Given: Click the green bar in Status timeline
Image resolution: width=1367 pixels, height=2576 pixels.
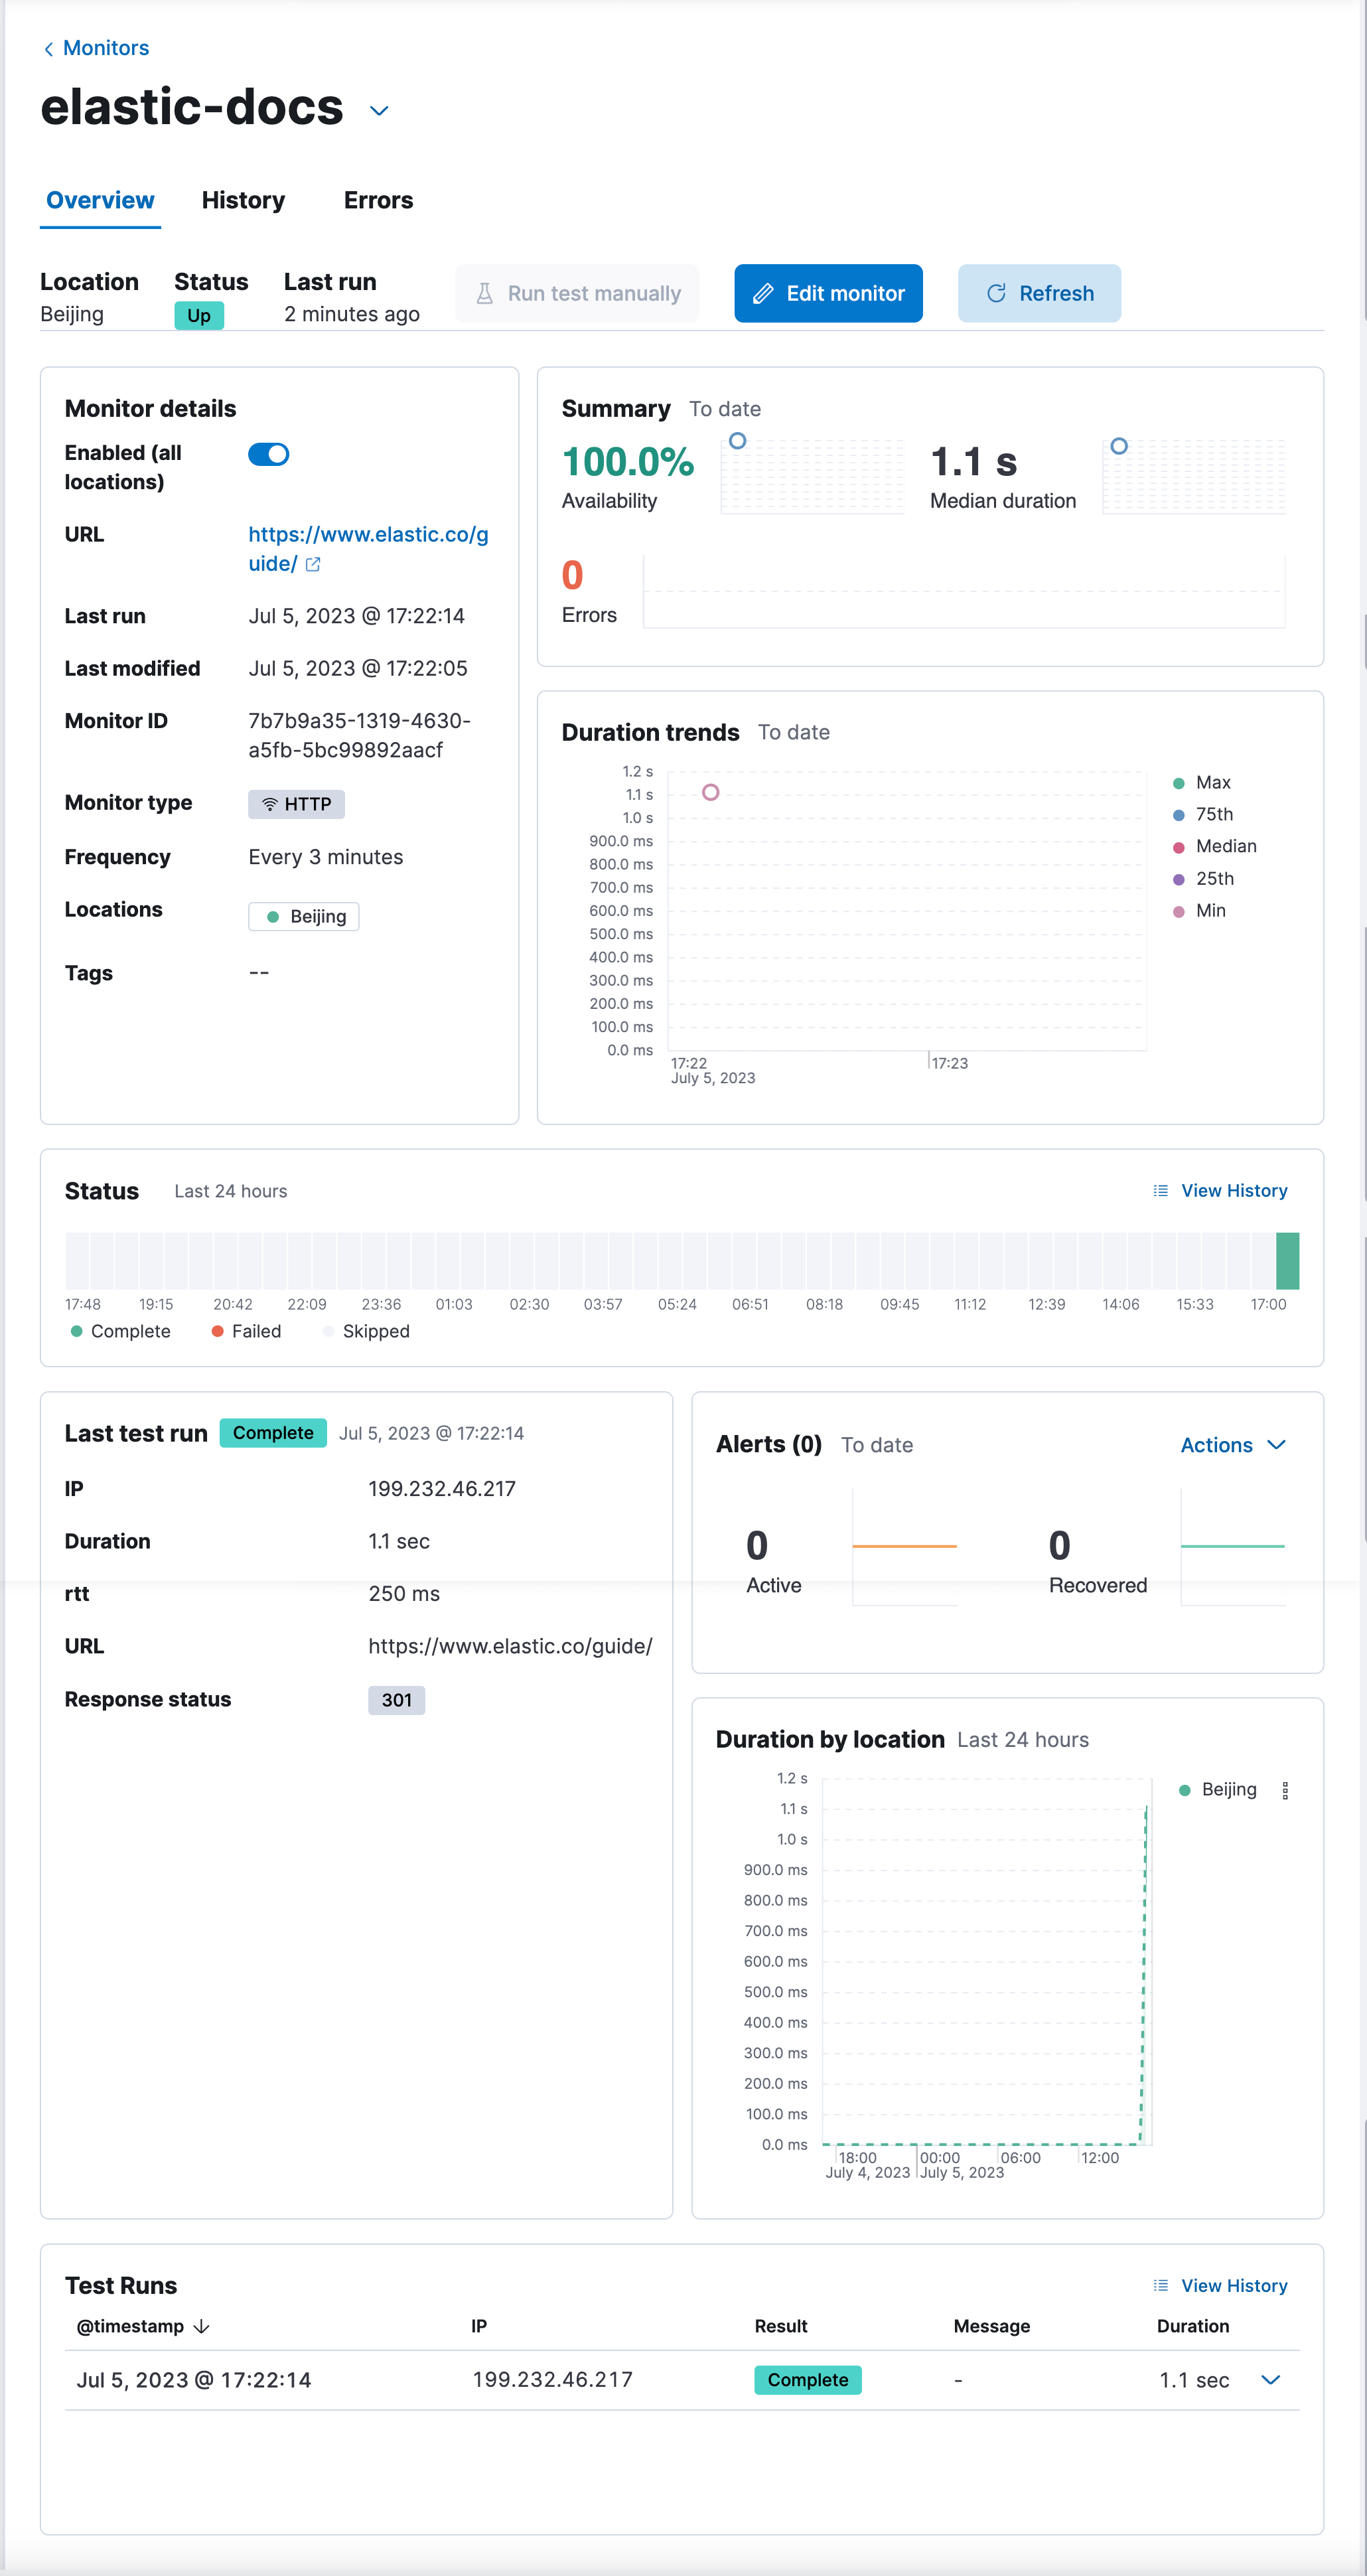Looking at the screenshot, I should 1287,1260.
